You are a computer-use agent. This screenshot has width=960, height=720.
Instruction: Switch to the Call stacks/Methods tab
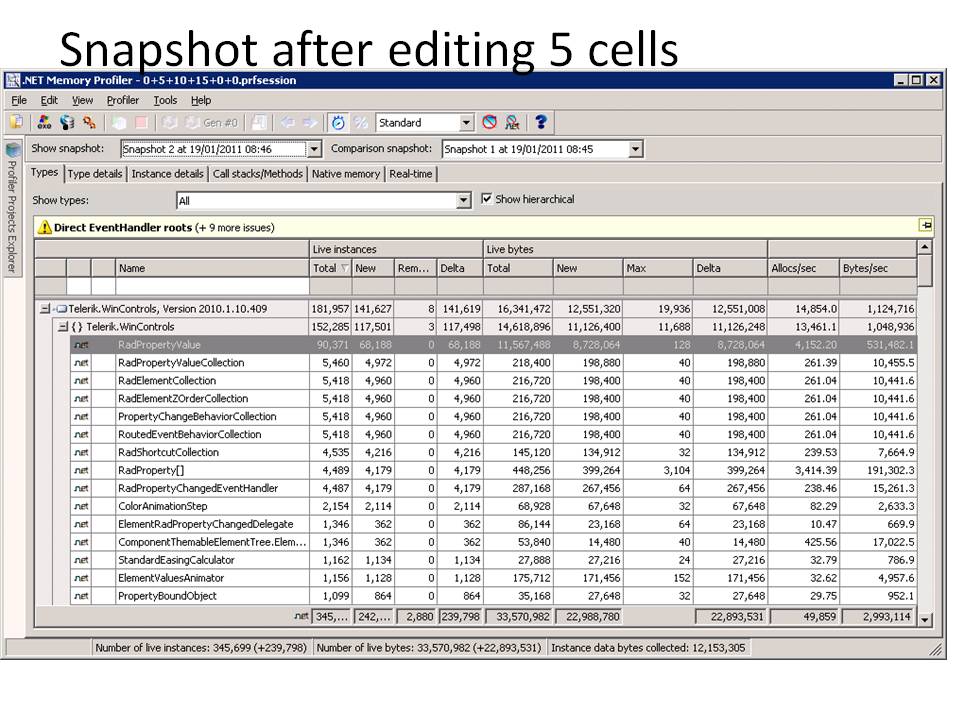tap(258, 174)
